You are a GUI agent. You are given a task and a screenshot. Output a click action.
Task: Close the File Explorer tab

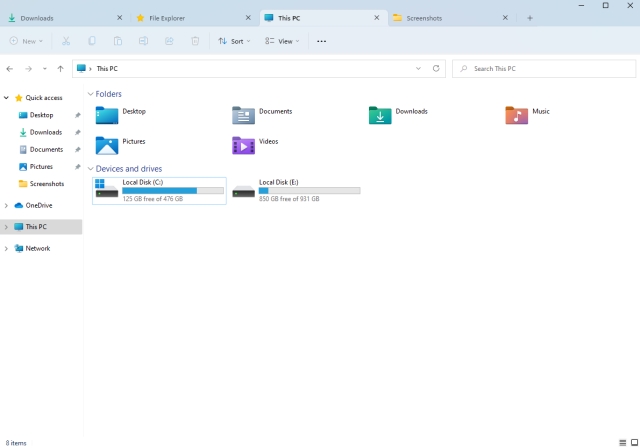pos(248,18)
